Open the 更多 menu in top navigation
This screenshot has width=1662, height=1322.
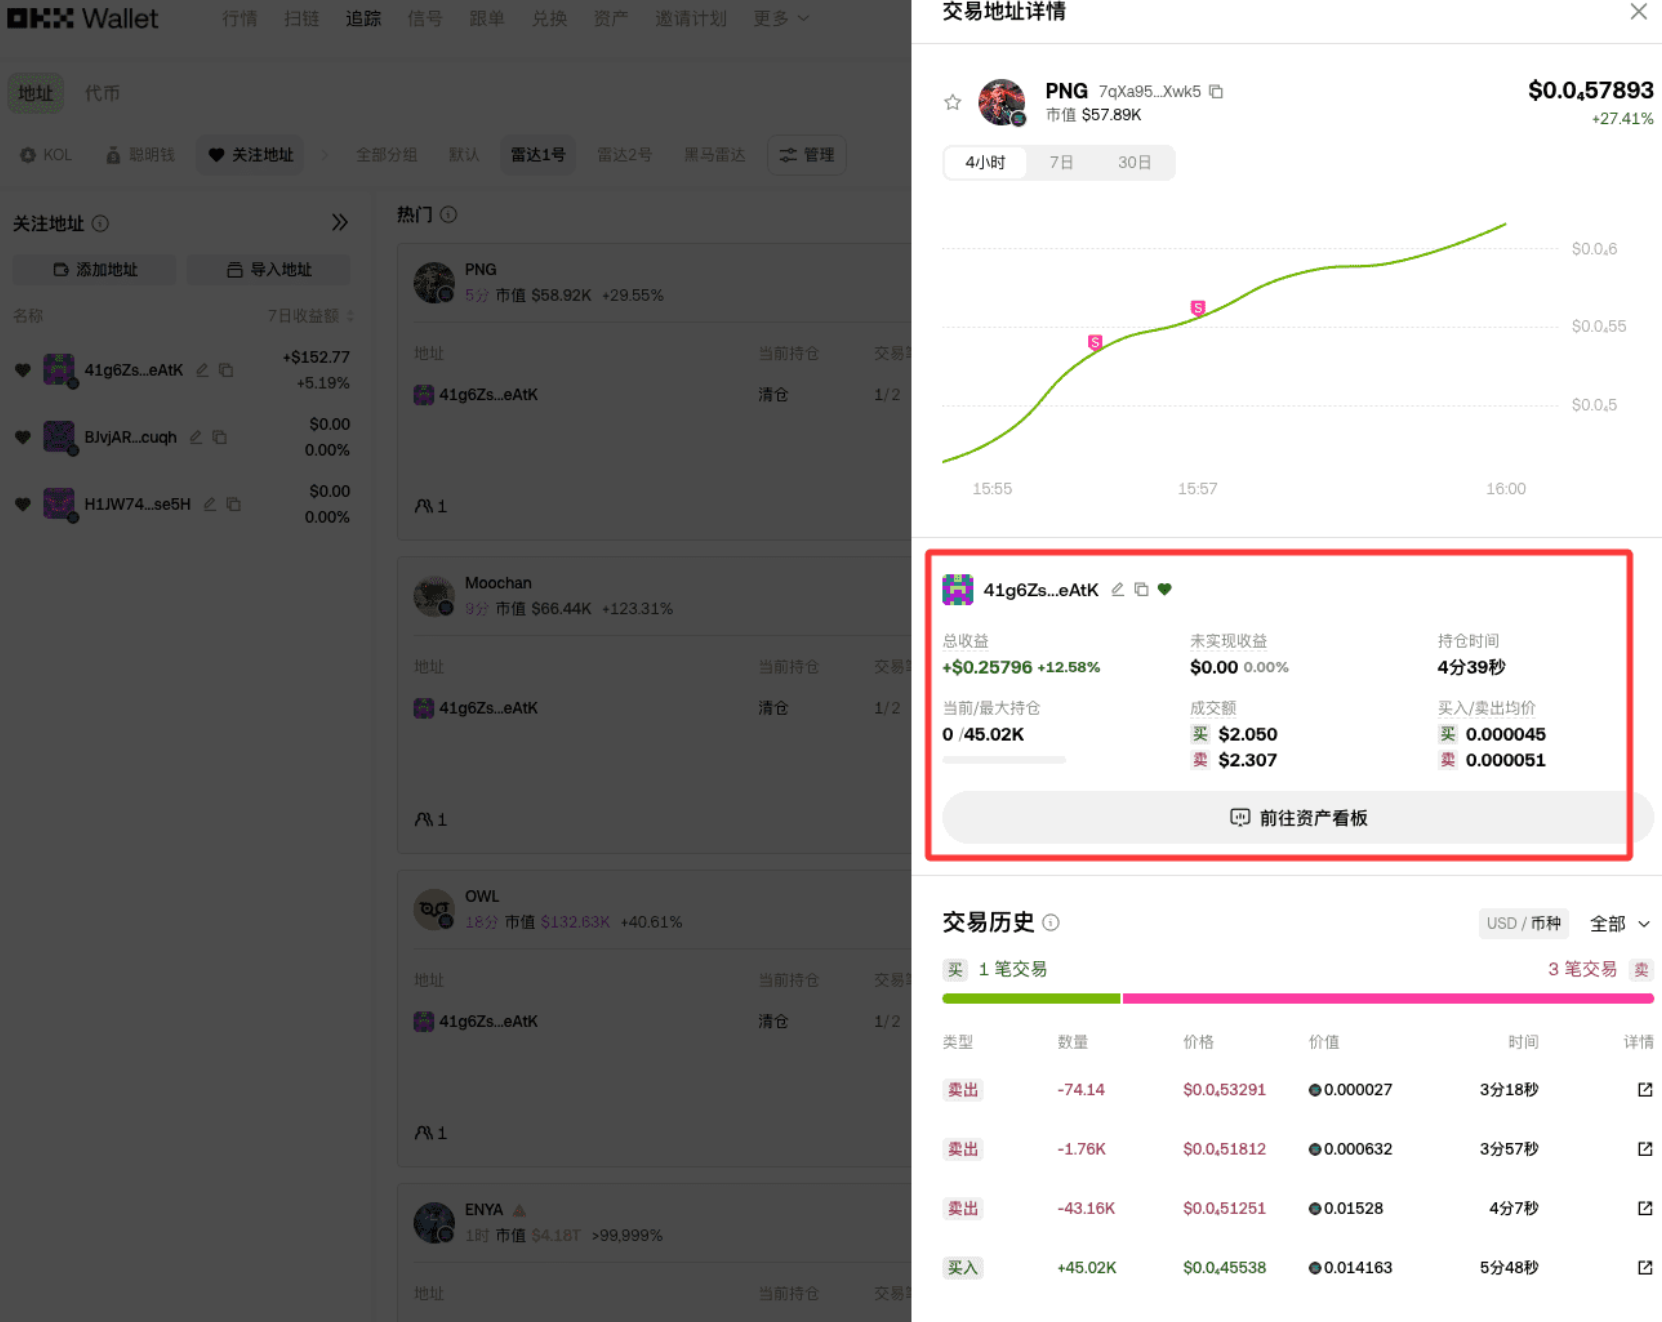(x=780, y=18)
